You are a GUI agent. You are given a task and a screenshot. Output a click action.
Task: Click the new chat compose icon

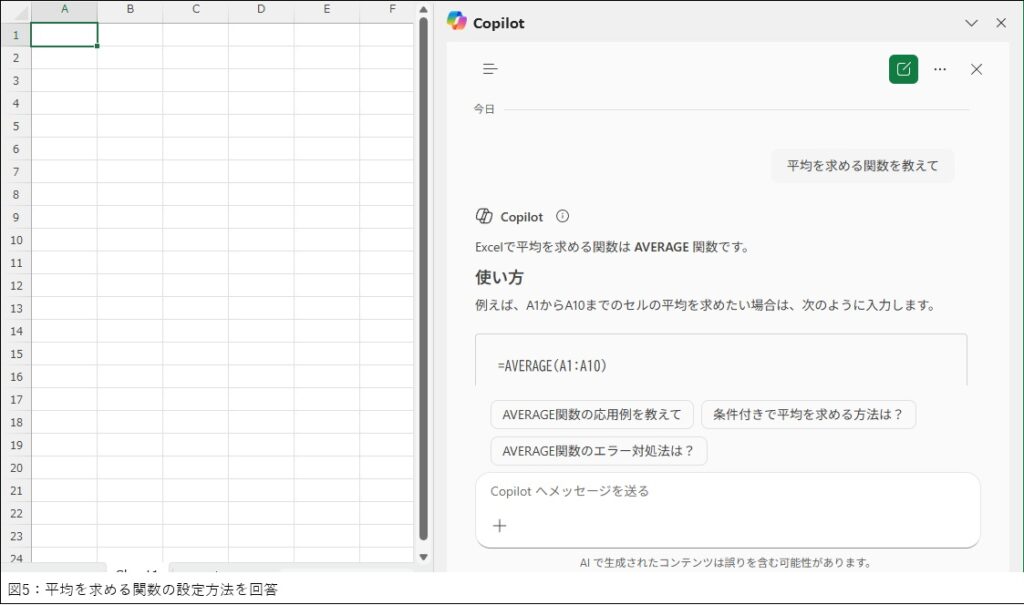pos(903,69)
